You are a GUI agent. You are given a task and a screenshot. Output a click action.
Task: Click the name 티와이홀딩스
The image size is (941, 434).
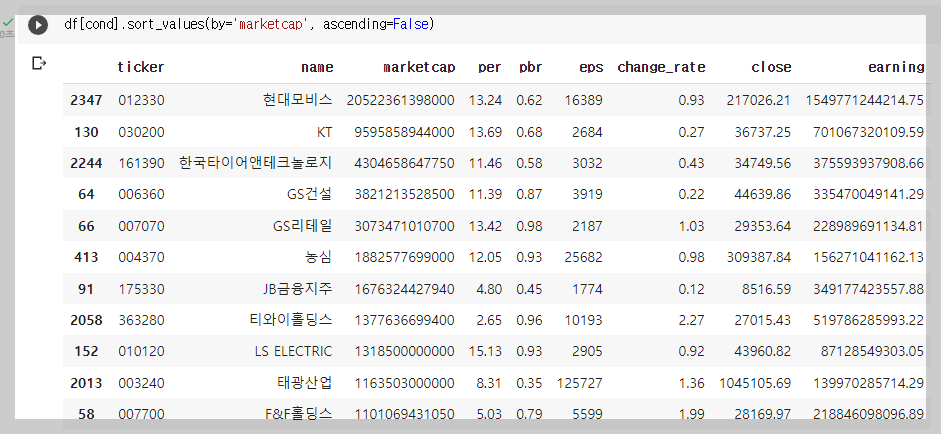pos(290,320)
